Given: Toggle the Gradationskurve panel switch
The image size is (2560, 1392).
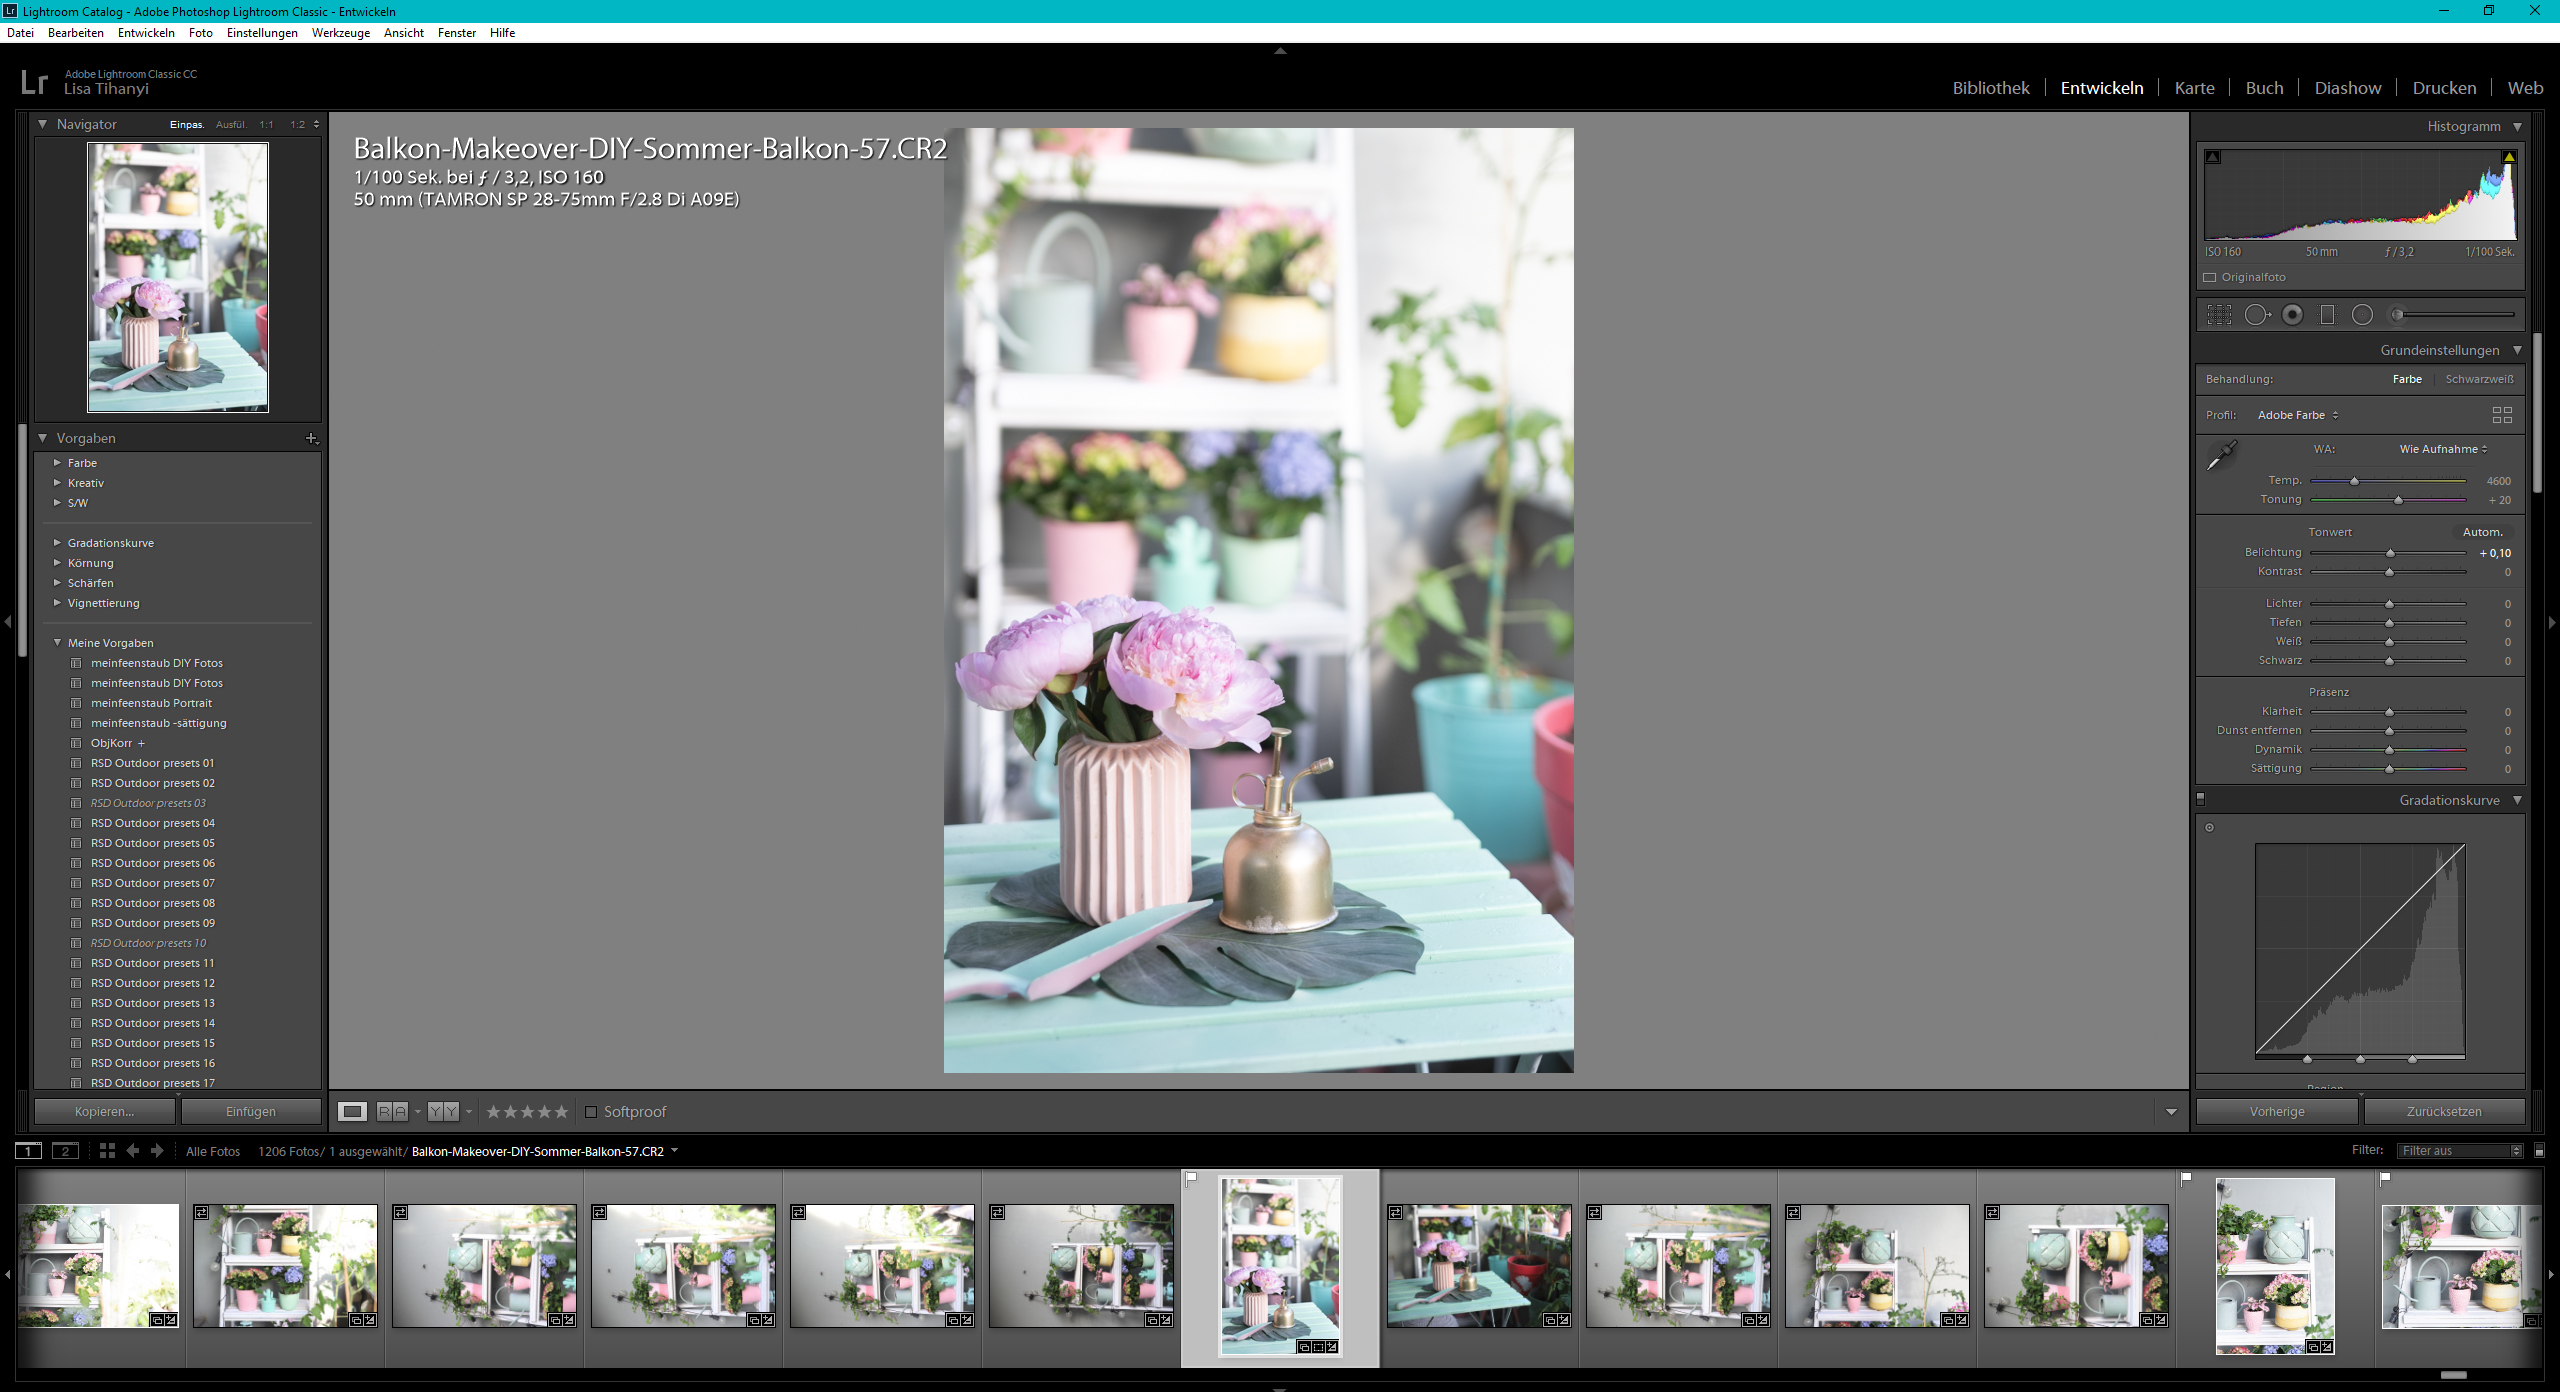Looking at the screenshot, I should coord(2200,799).
